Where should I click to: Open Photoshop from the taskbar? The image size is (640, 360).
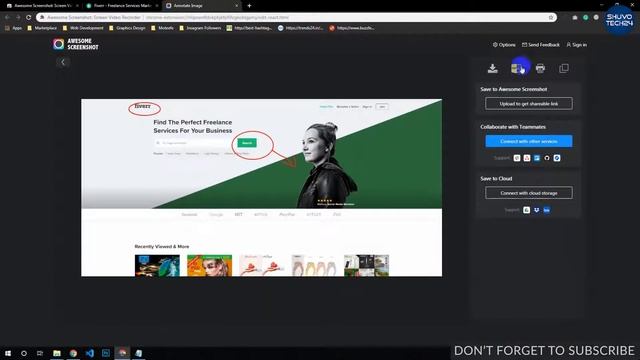tap(106, 353)
